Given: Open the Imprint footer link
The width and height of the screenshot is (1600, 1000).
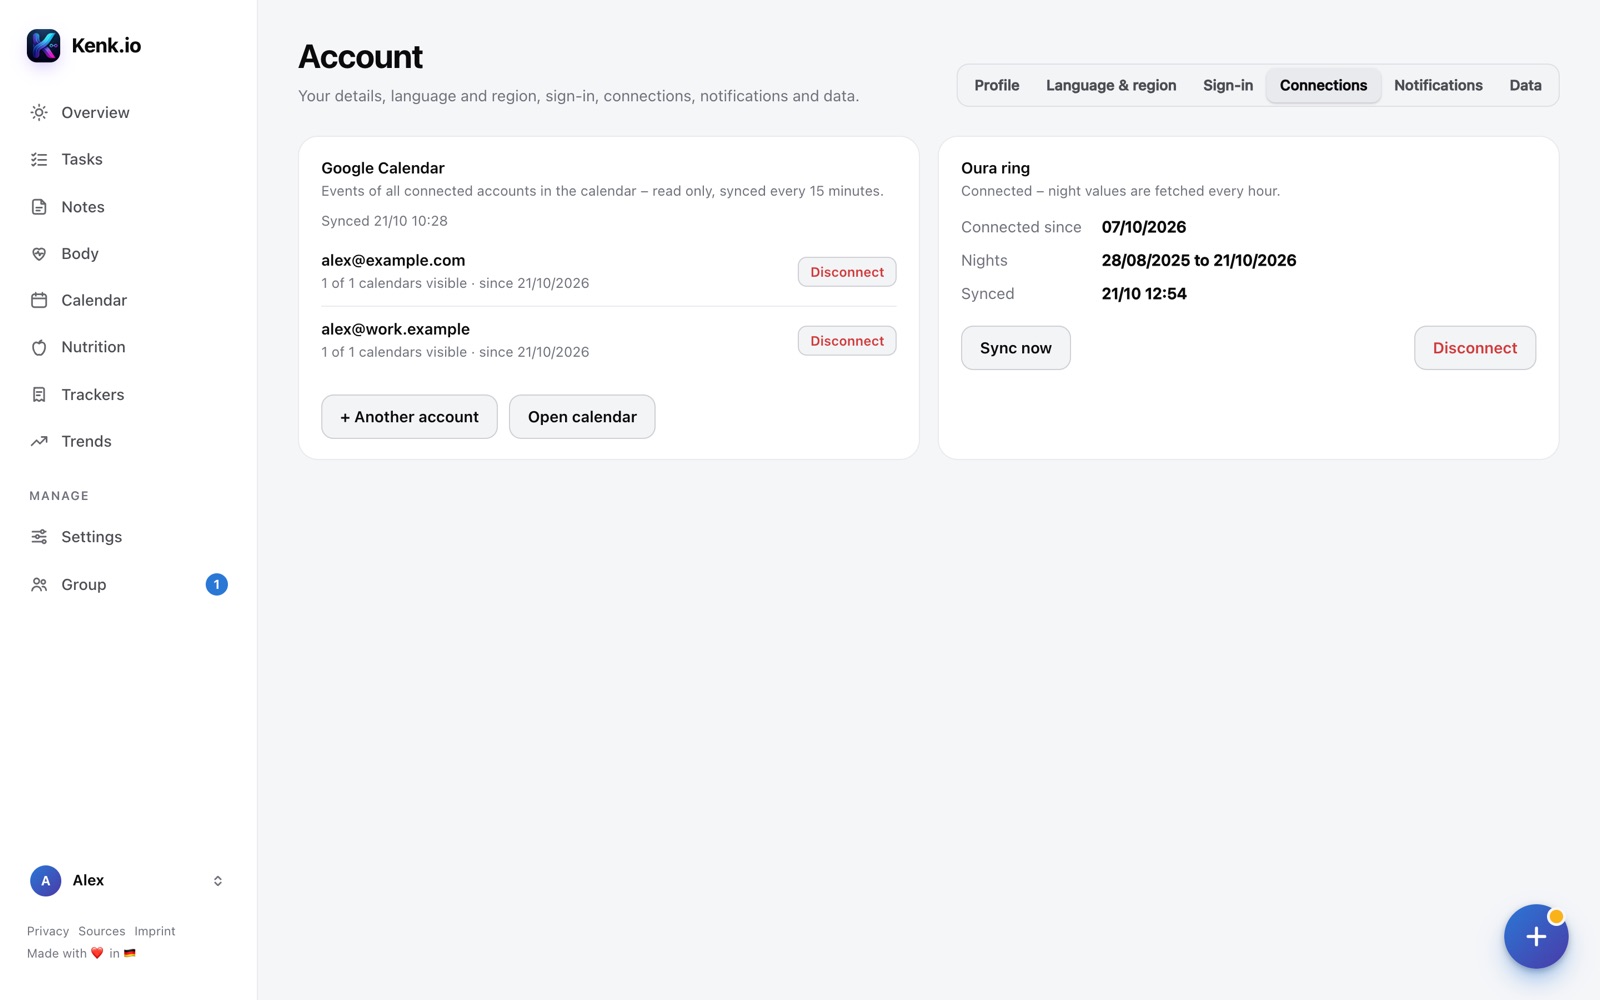Looking at the screenshot, I should [x=155, y=931].
